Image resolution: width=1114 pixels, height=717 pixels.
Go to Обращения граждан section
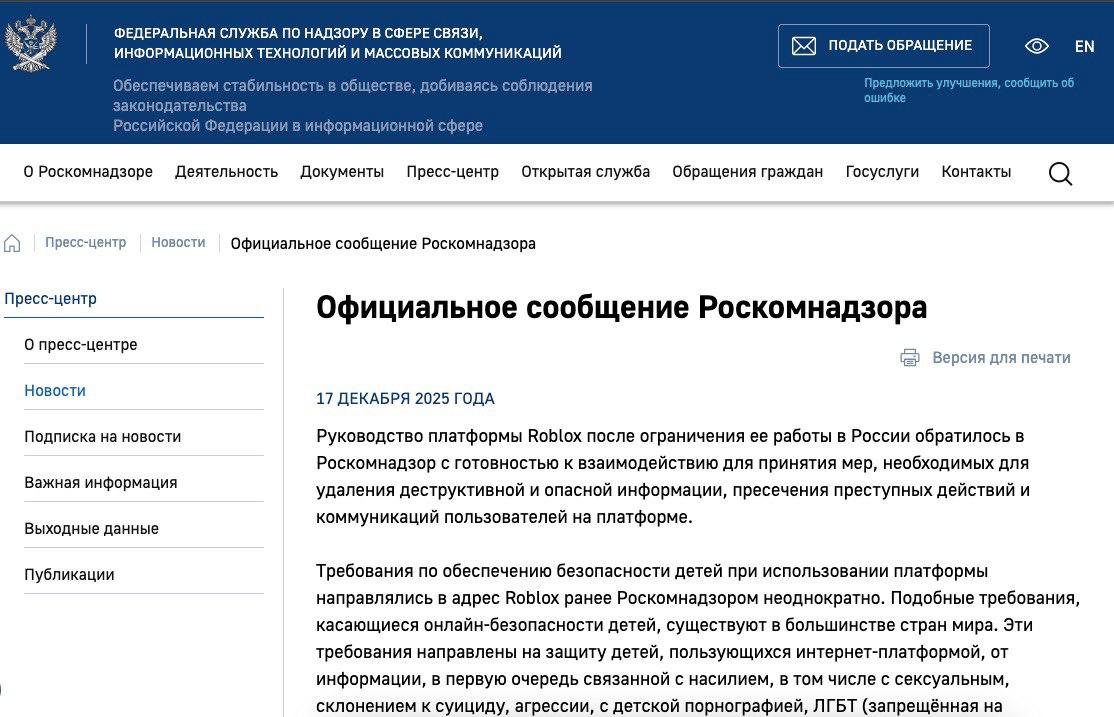point(747,172)
